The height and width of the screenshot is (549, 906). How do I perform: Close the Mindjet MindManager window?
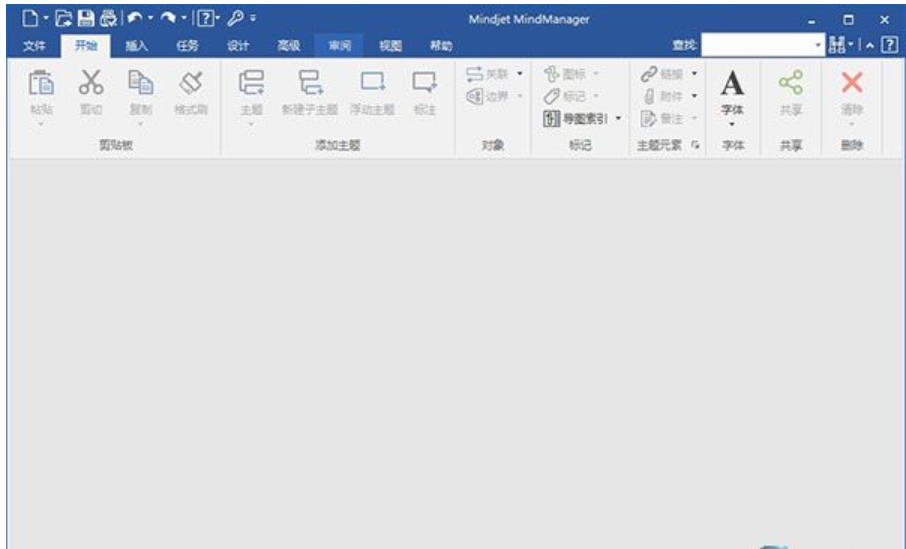[884, 20]
